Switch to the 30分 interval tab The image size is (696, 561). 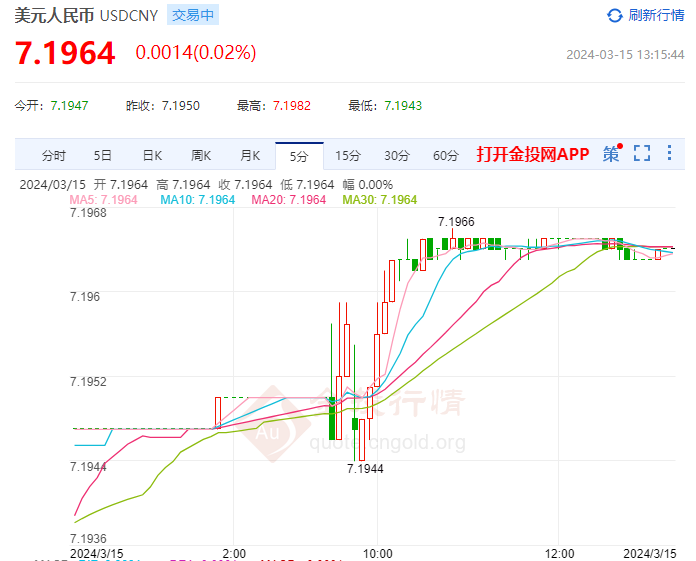click(x=397, y=156)
